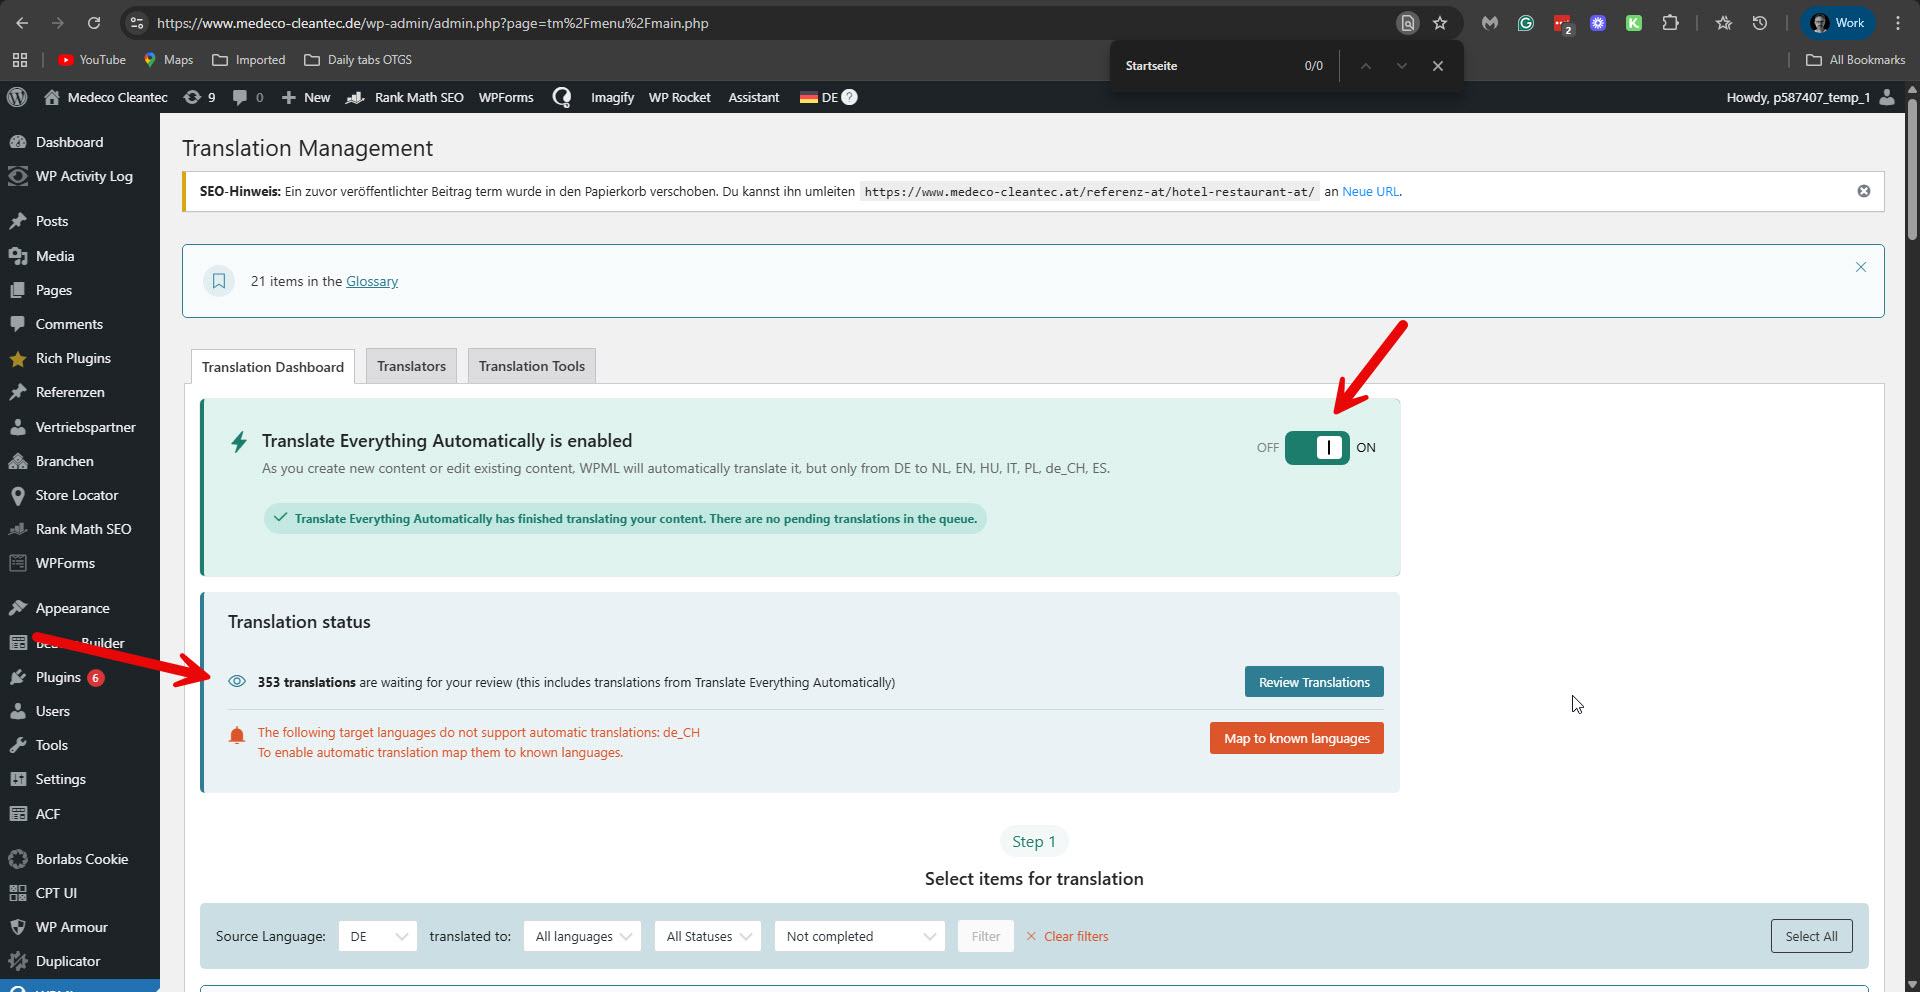Click New in admin bar
This screenshot has width=1920, height=992.
coord(306,97)
